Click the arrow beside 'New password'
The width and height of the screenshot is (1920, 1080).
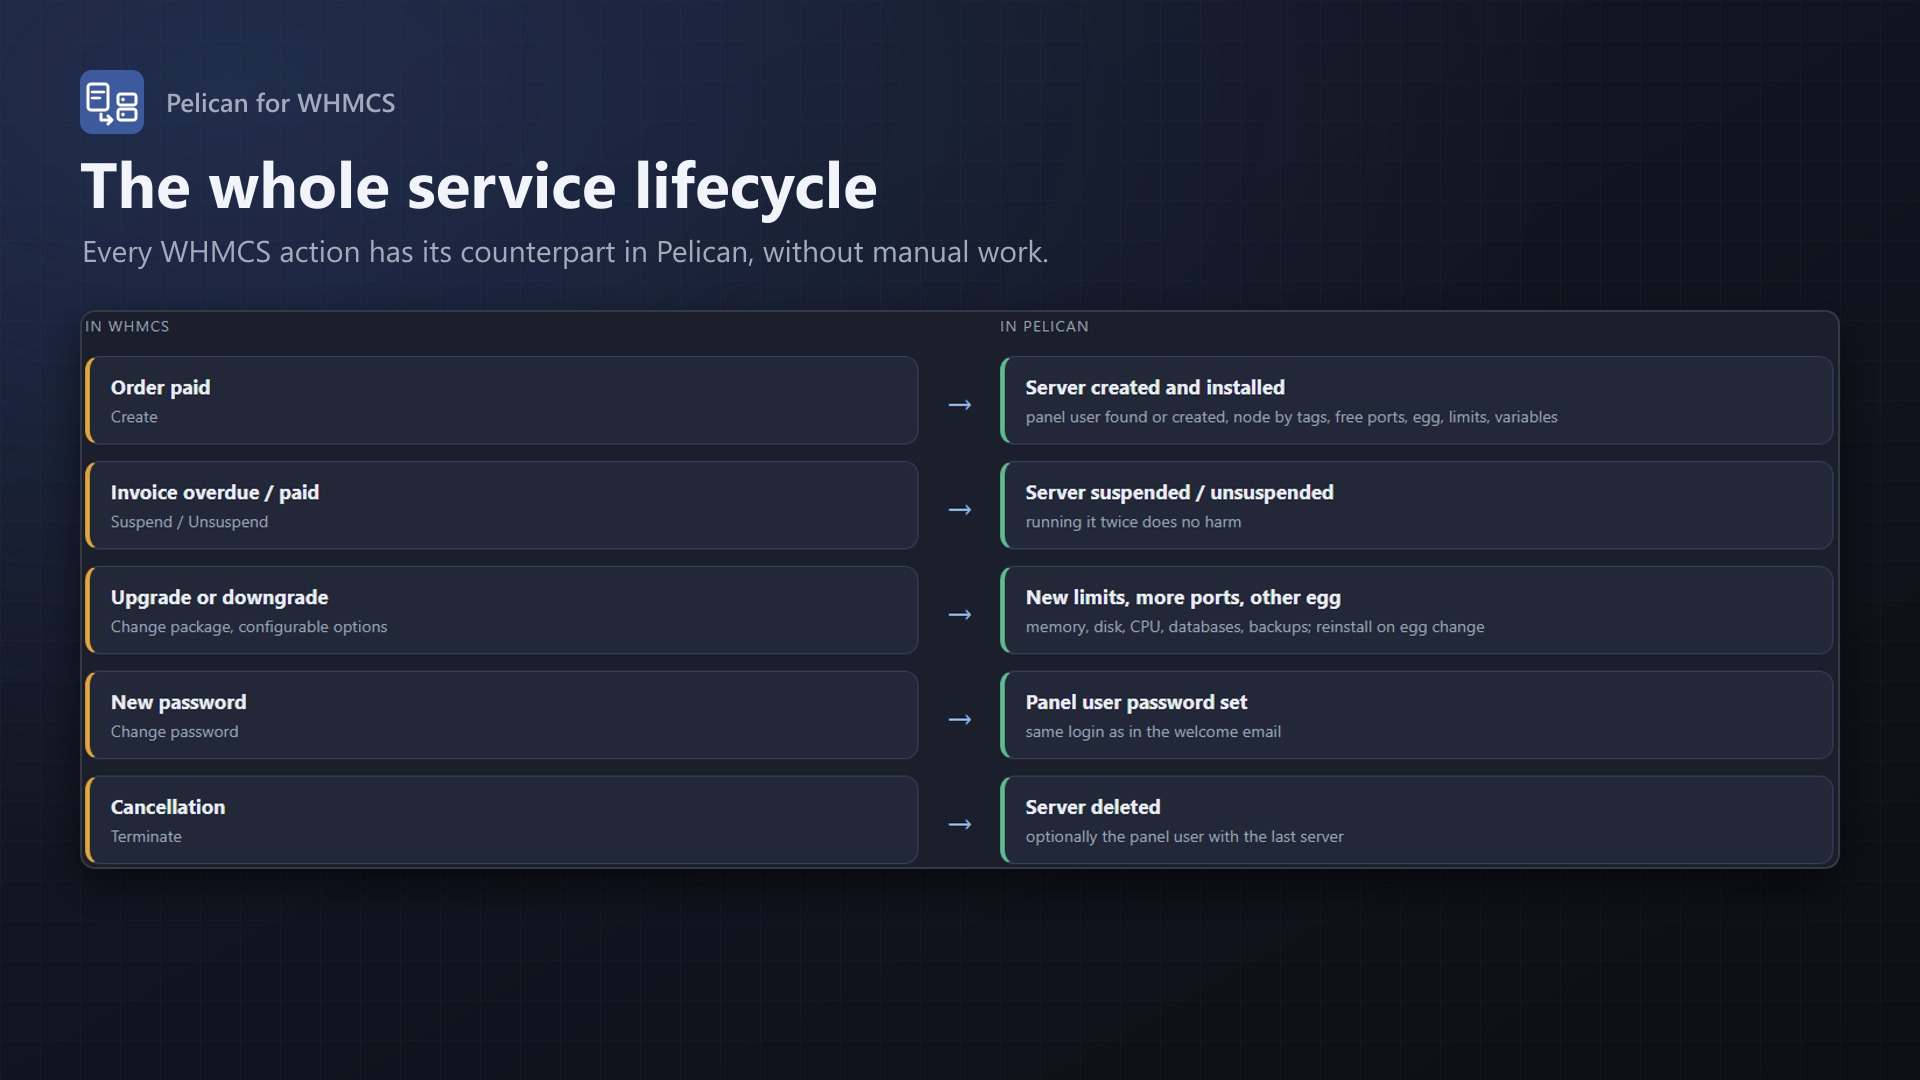[960, 720]
